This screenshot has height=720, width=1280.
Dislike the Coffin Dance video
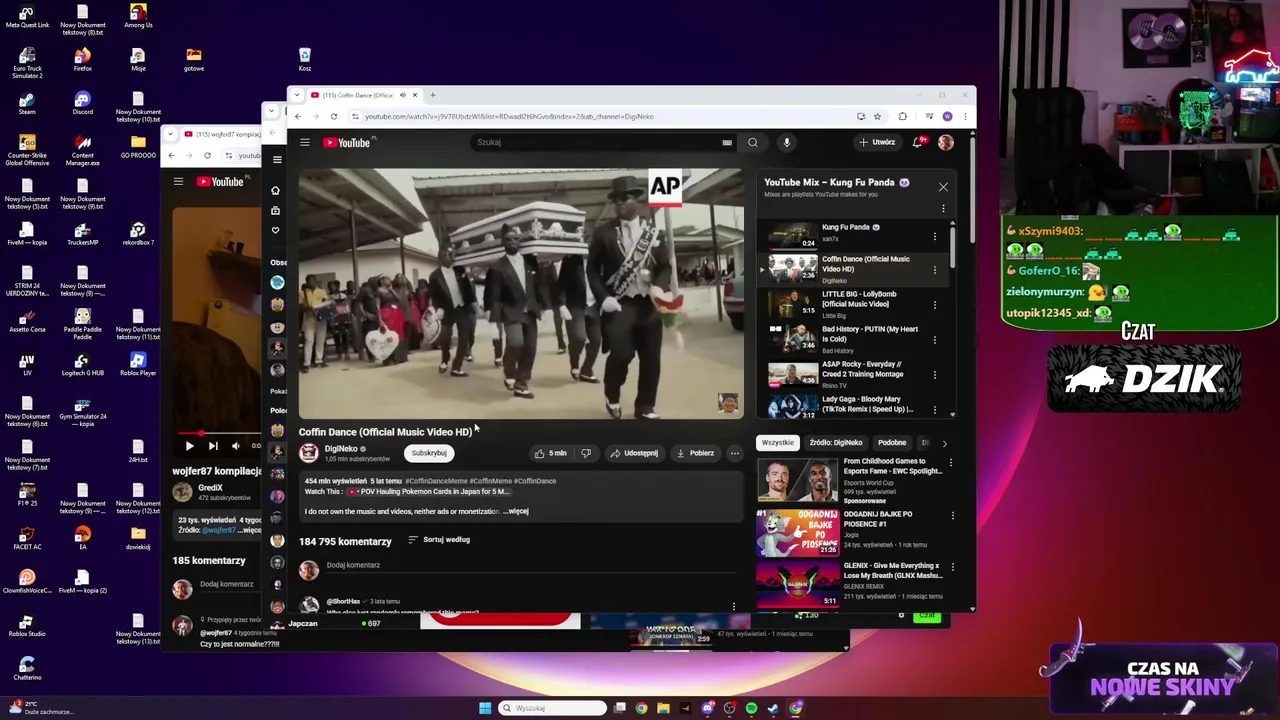coord(586,453)
